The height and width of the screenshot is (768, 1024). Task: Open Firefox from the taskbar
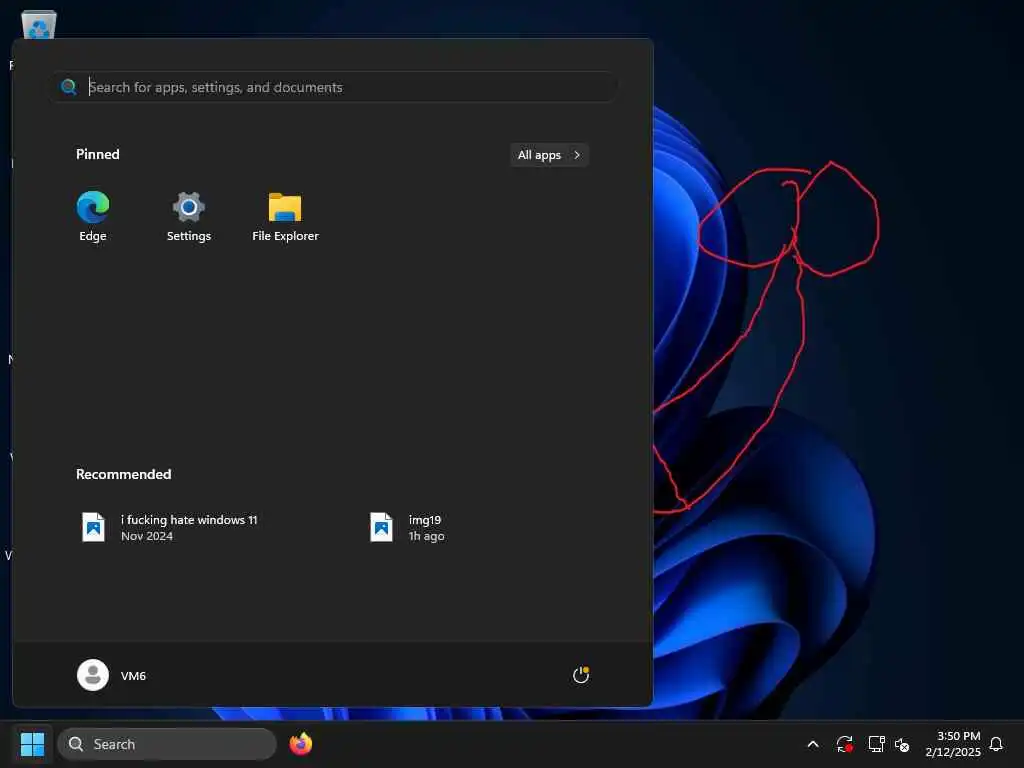pyautogui.click(x=301, y=744)
